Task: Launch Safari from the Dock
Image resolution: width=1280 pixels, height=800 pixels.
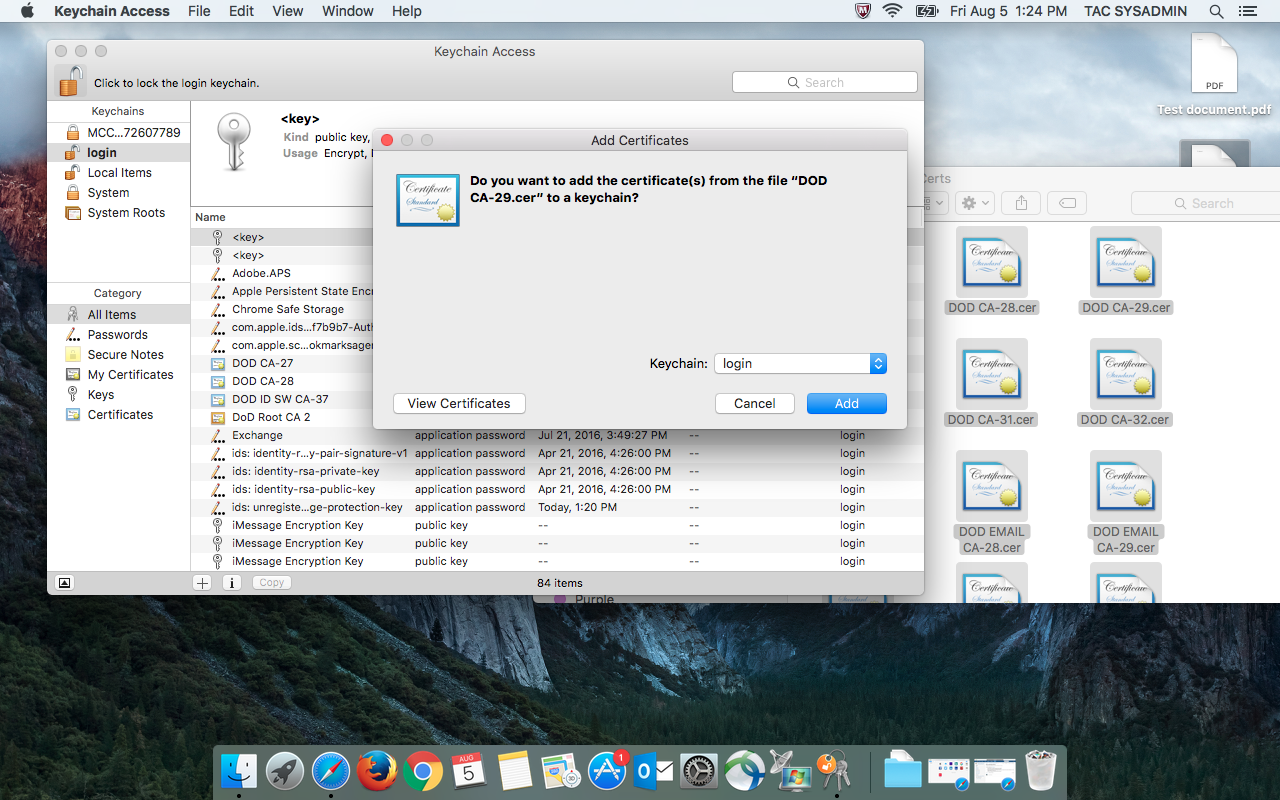Action: (331, 771)
